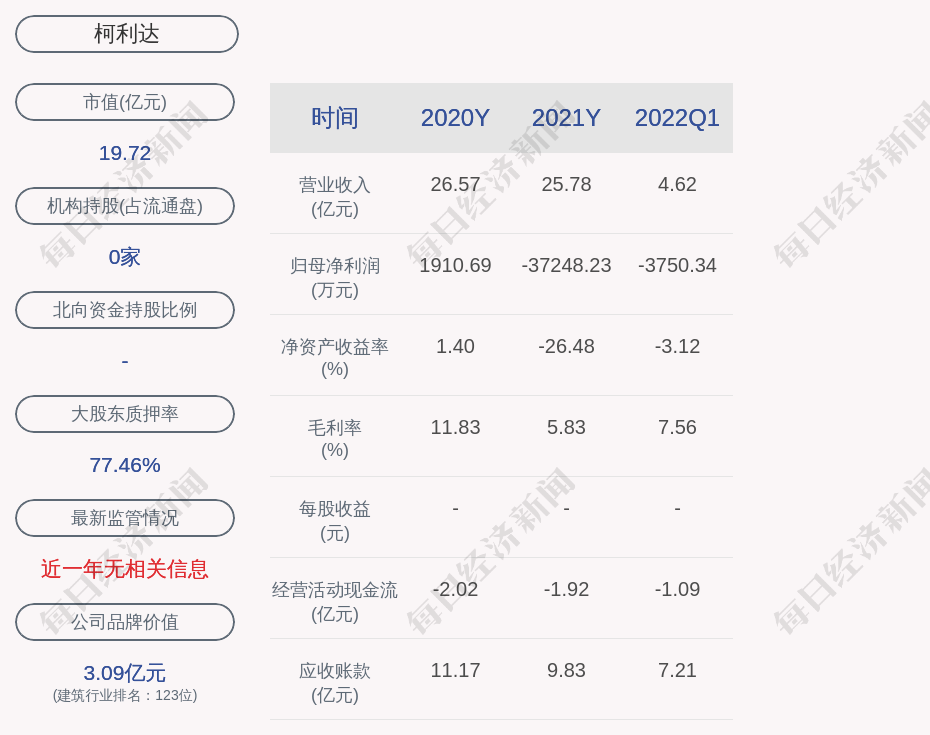Click net profit value 1910.69
Viewport: 930px width, 735px height.
pos(456,265)
